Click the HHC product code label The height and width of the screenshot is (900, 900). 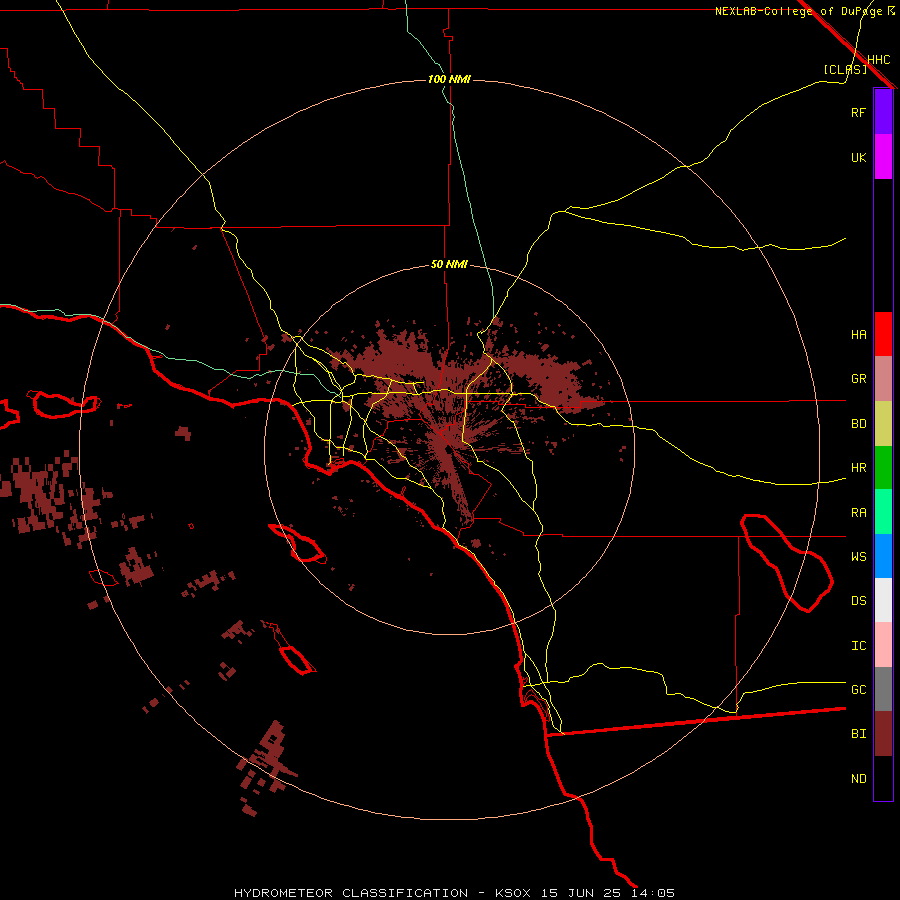click(x=878, y=60)
